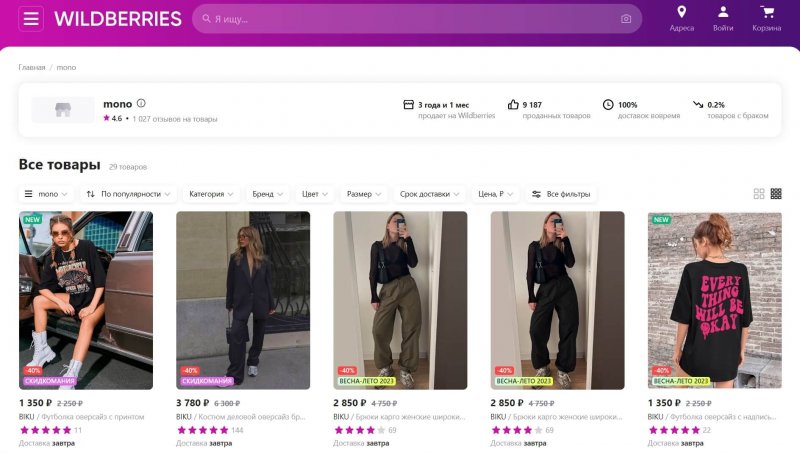Open the pink-print black t-shirt product thumbnail
800x460 pixels.
point(715,300)
